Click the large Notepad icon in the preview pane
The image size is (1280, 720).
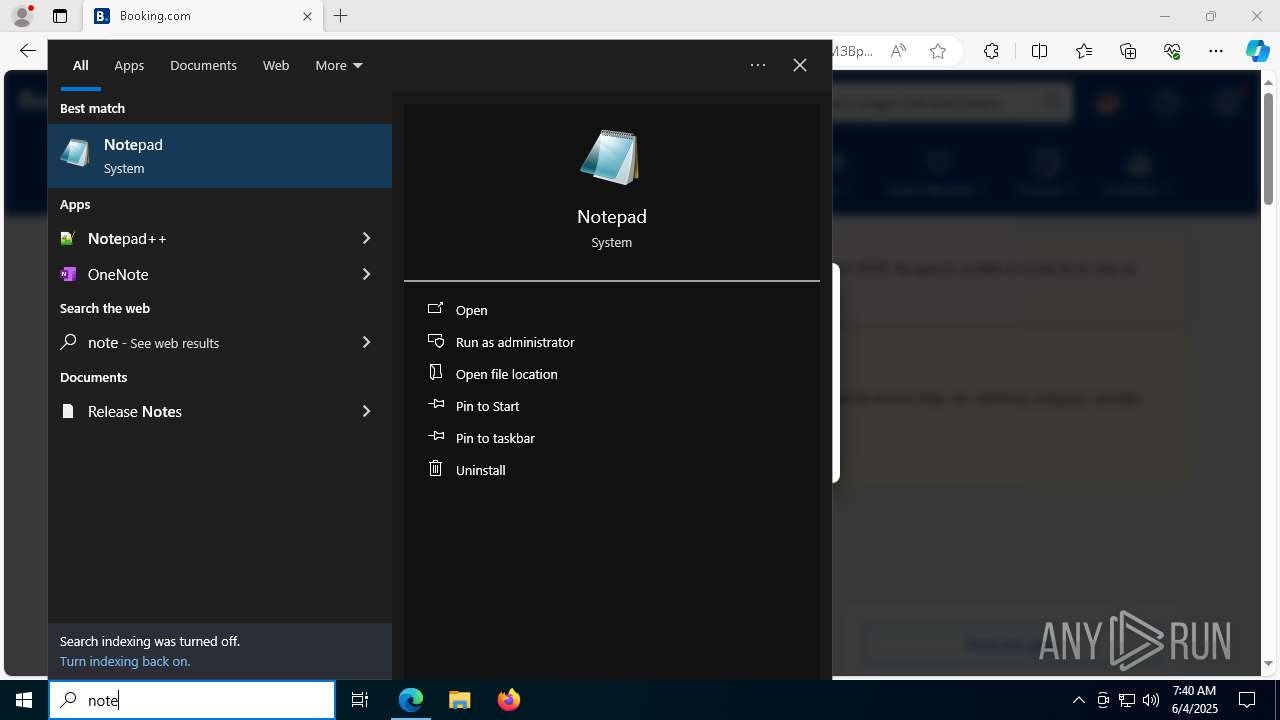[610, 158]
